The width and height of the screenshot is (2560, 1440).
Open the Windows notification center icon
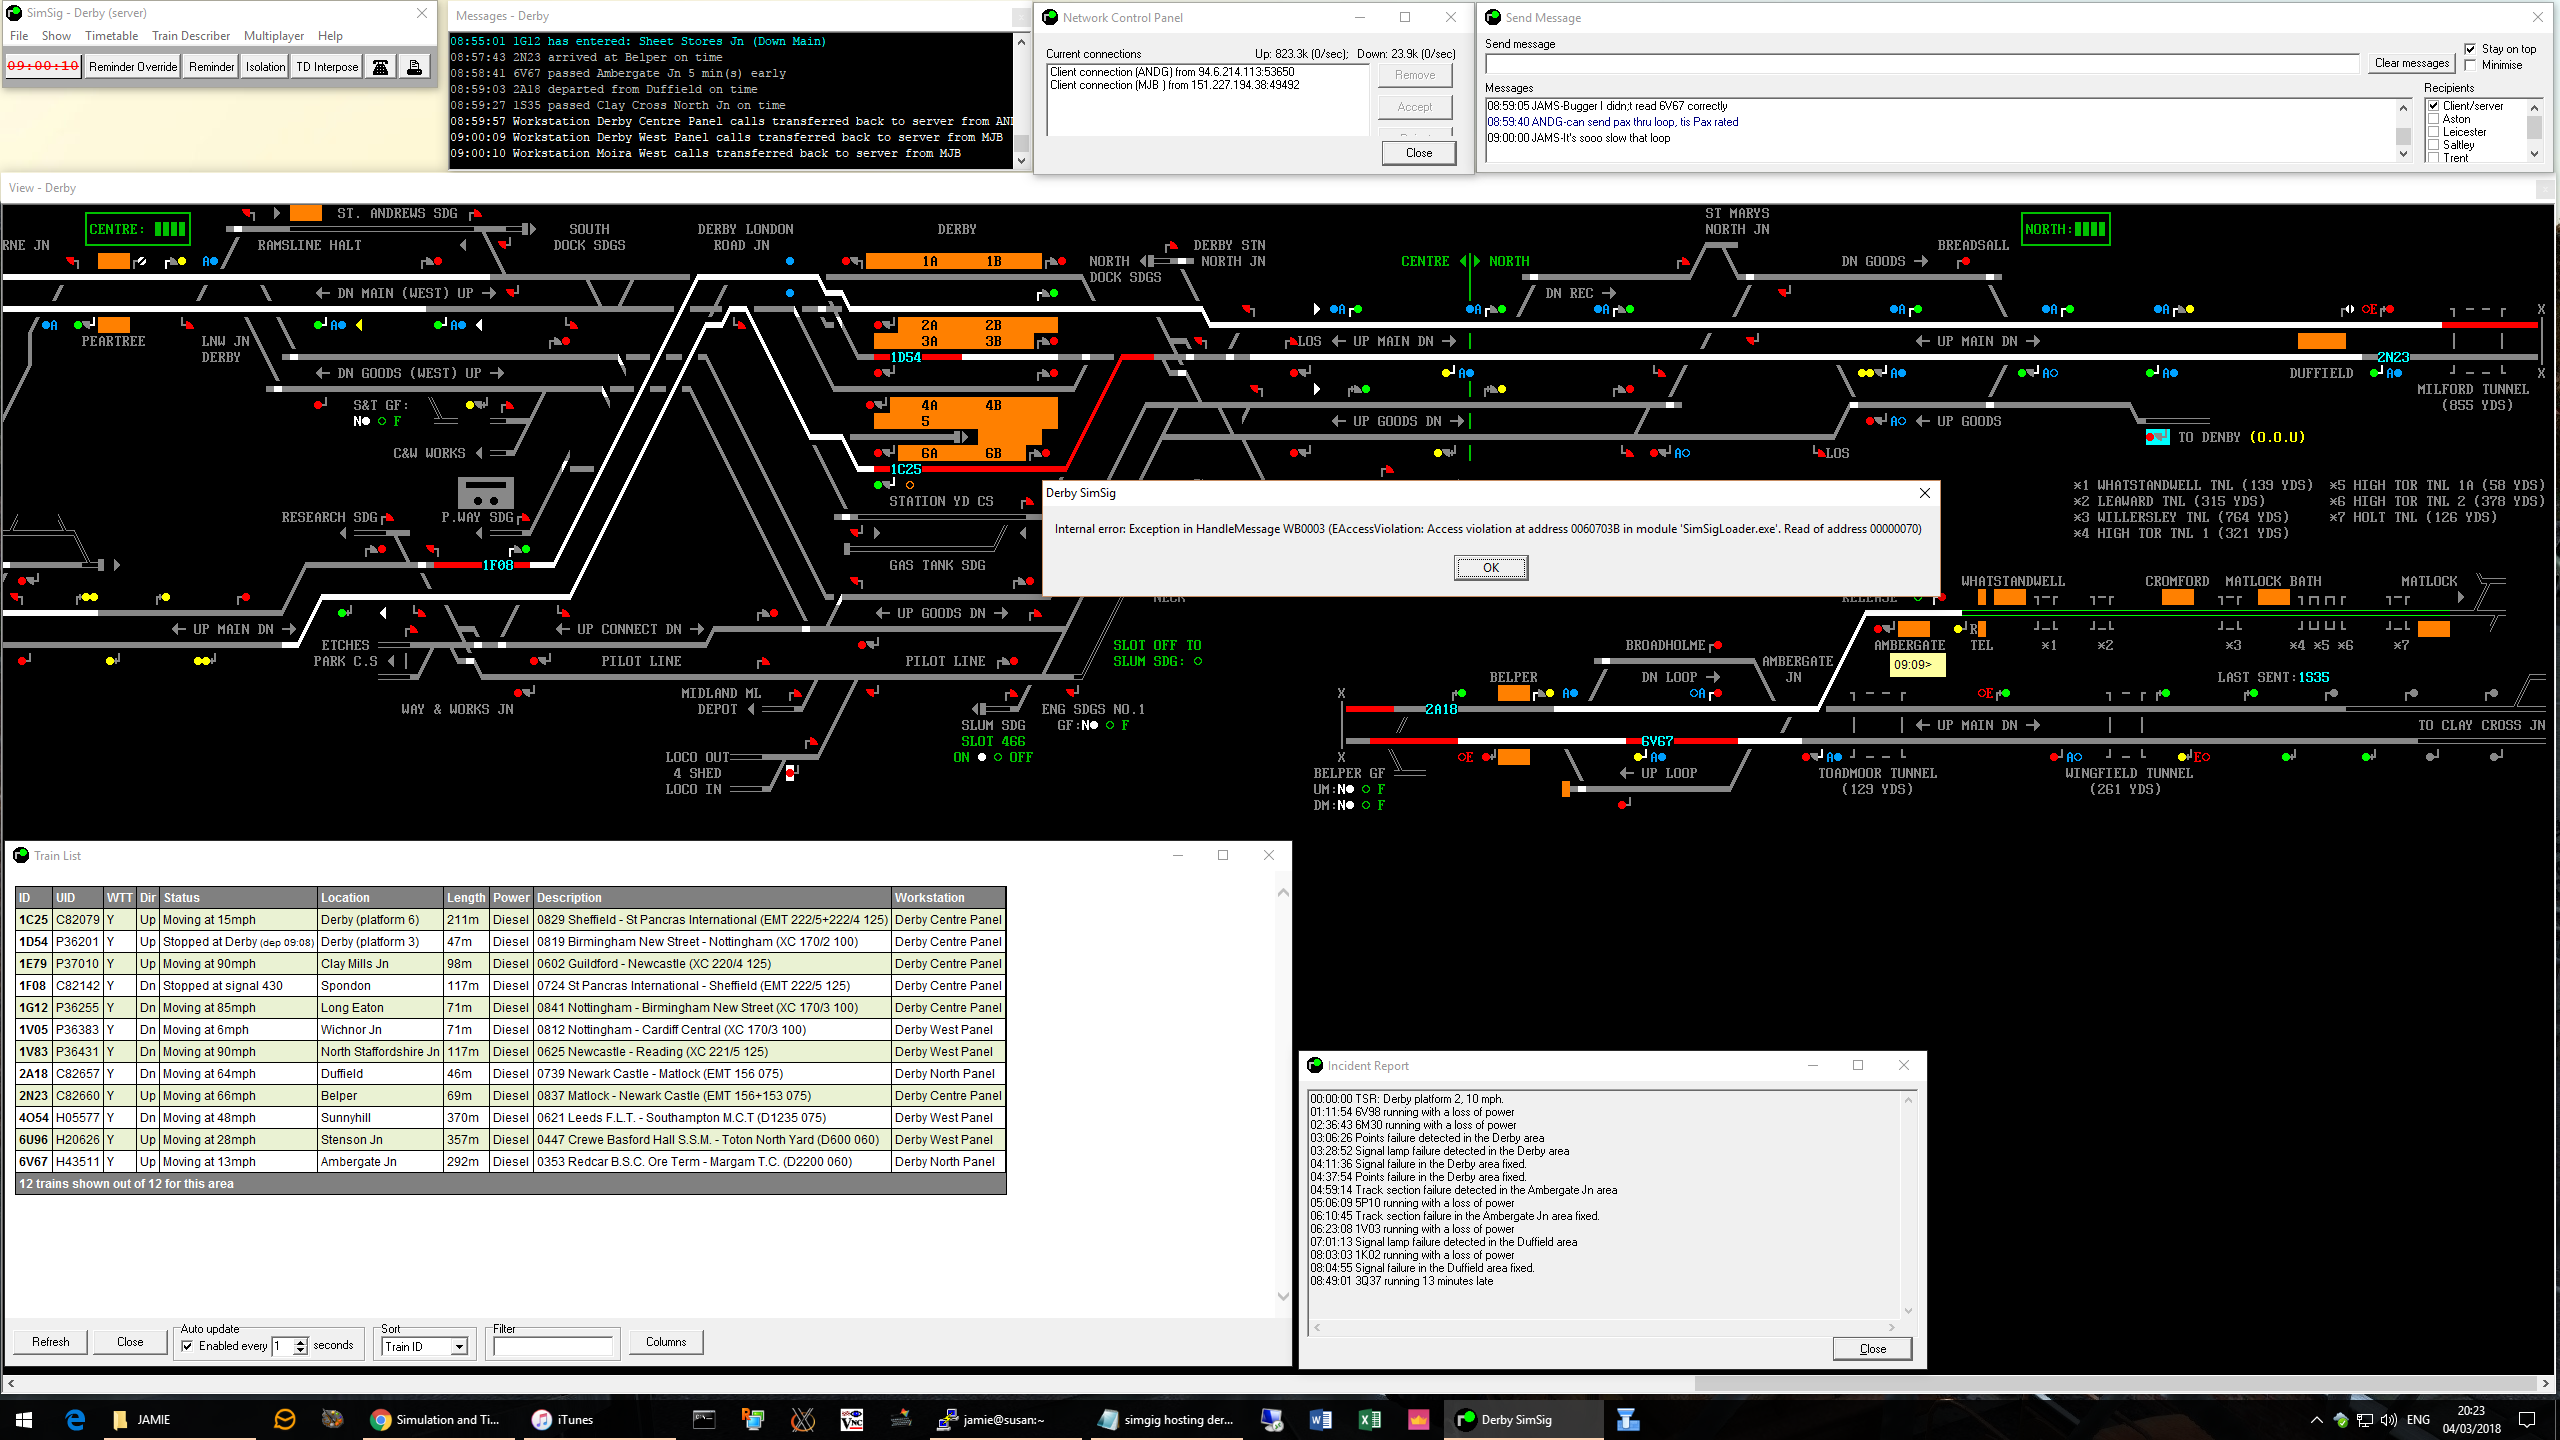pos(2527,1419)
